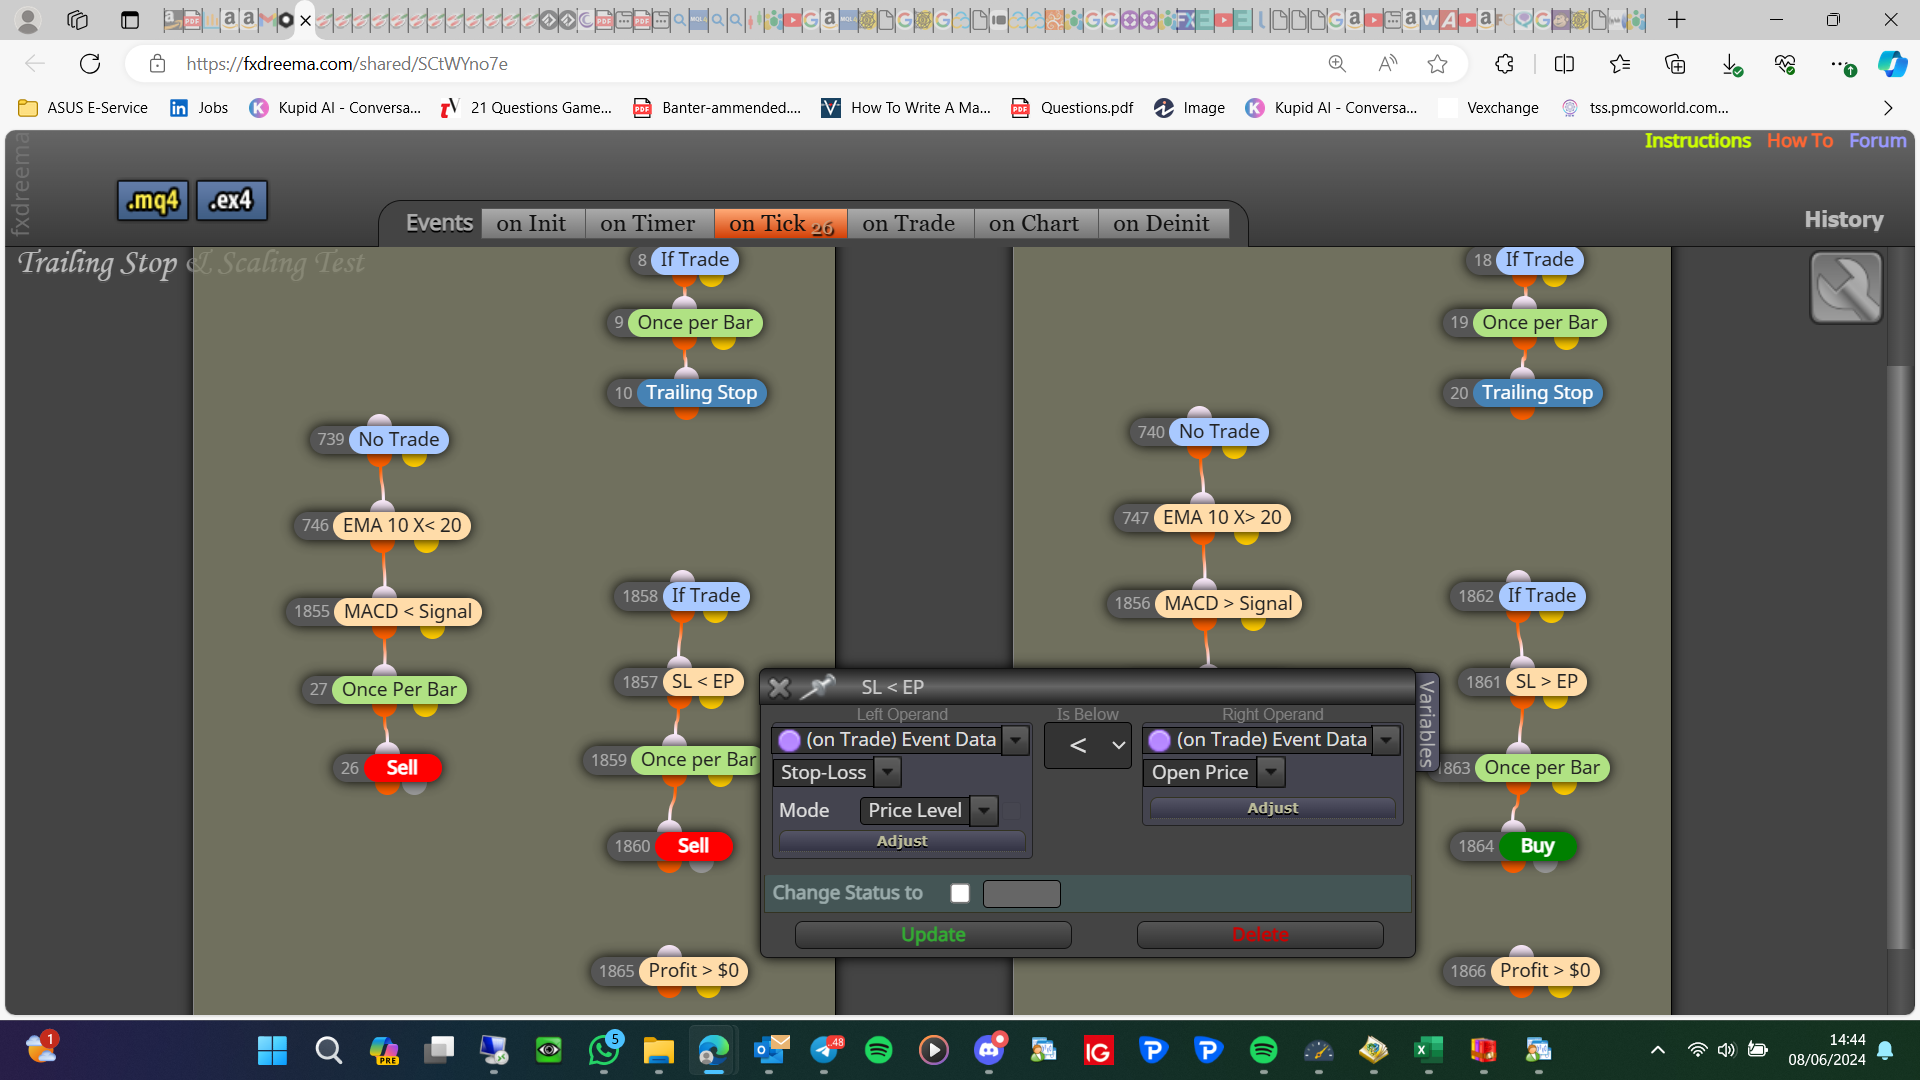Select EMA 10 X< 20 block
1920x1080 pixels.
point(402,526)
